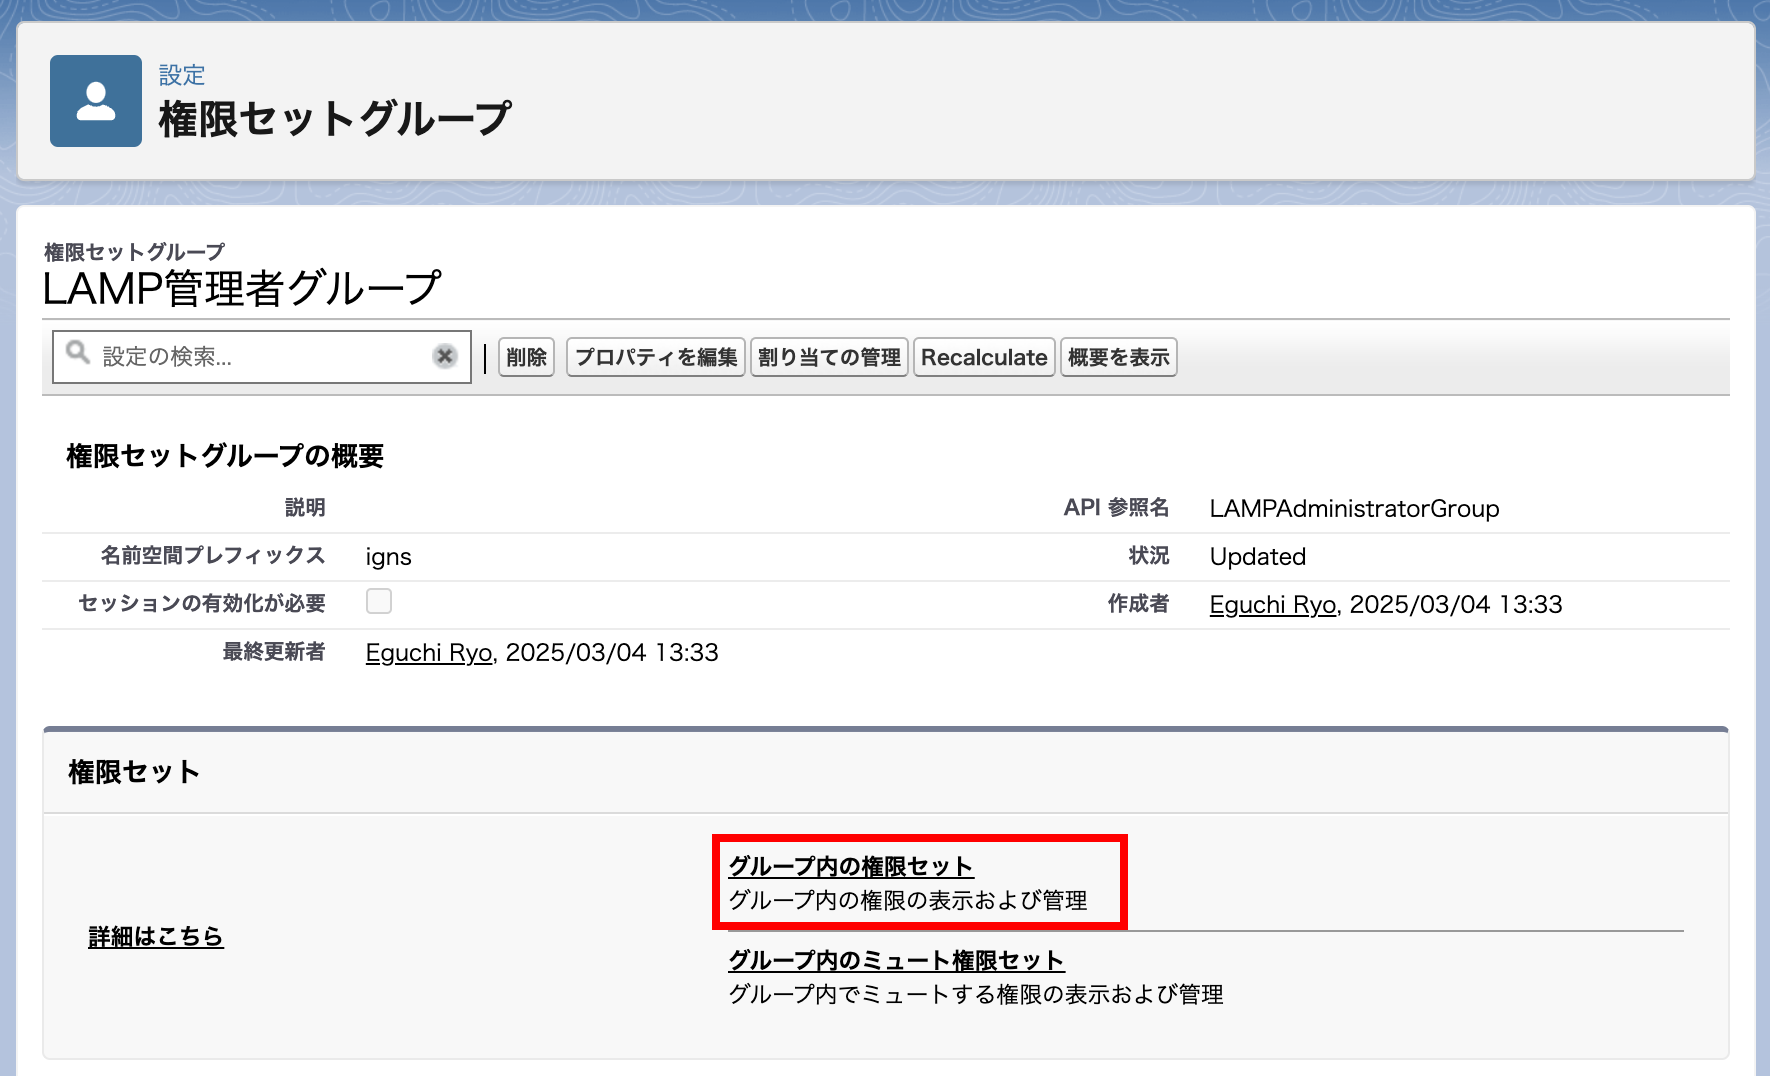Viewport: 1770px width, 1076px height.
Task: Click the プロパティを編集 button
Action: click(x=655, y=357)
